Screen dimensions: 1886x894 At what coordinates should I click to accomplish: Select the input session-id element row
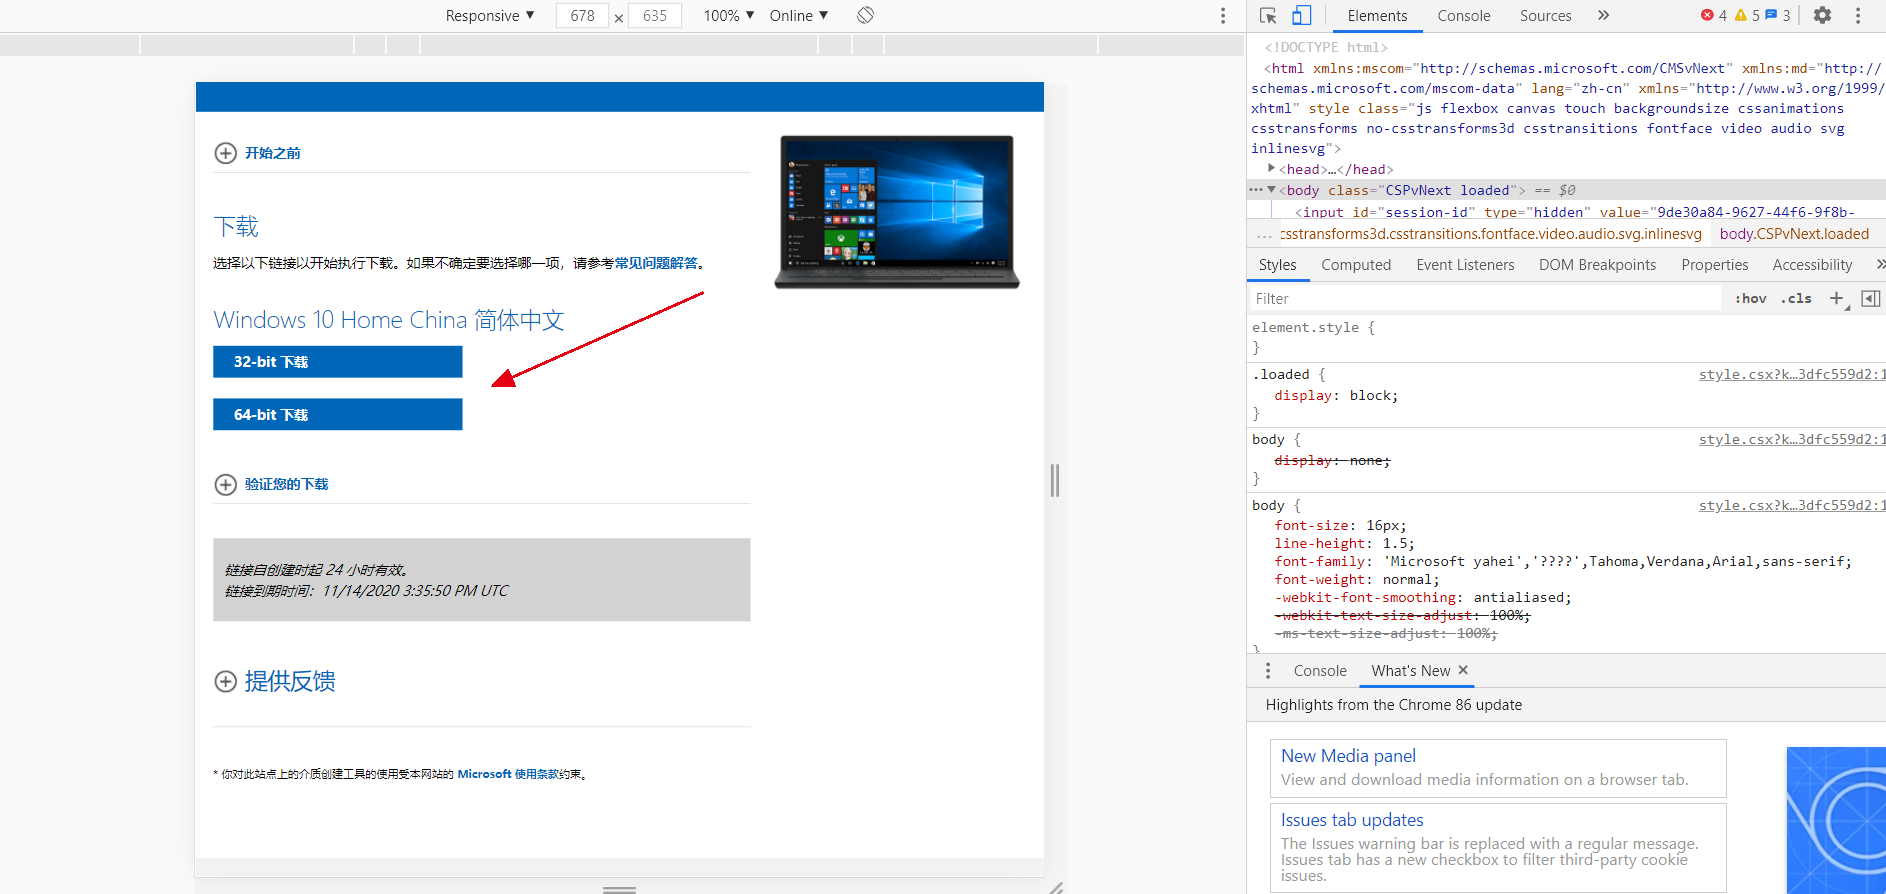point(1566,212)
